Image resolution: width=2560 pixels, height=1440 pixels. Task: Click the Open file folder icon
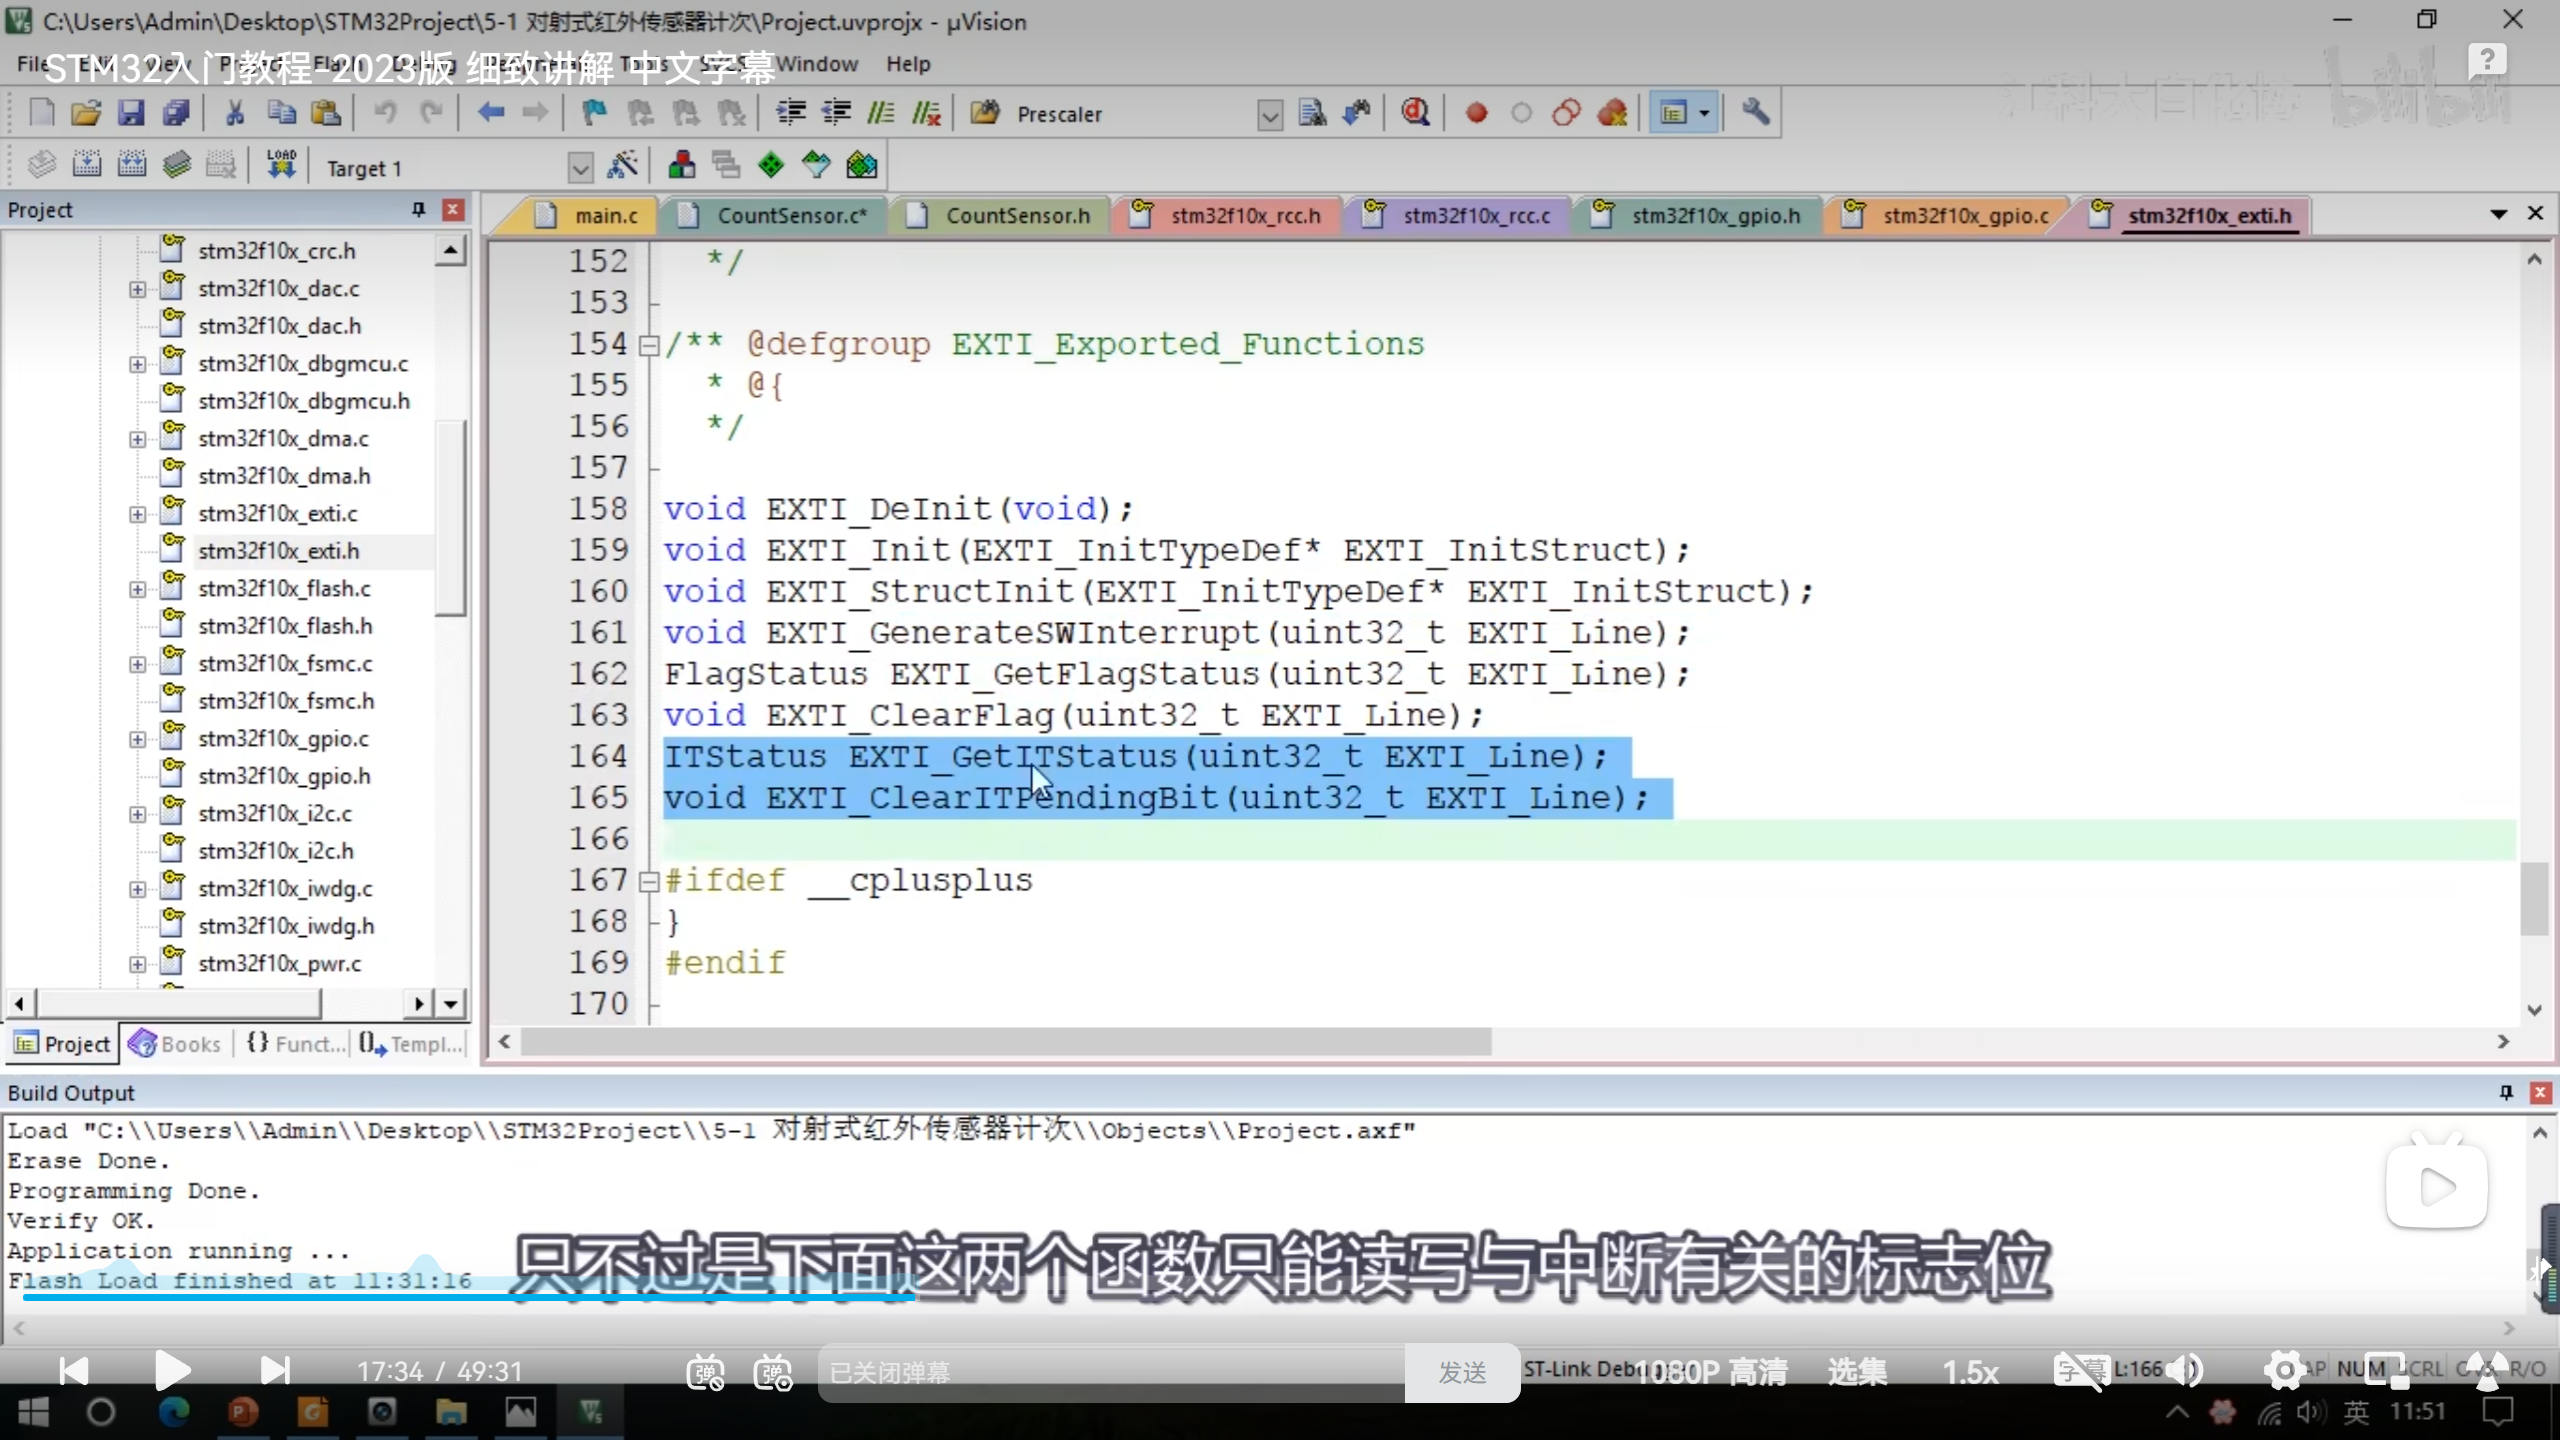[87, 113]
